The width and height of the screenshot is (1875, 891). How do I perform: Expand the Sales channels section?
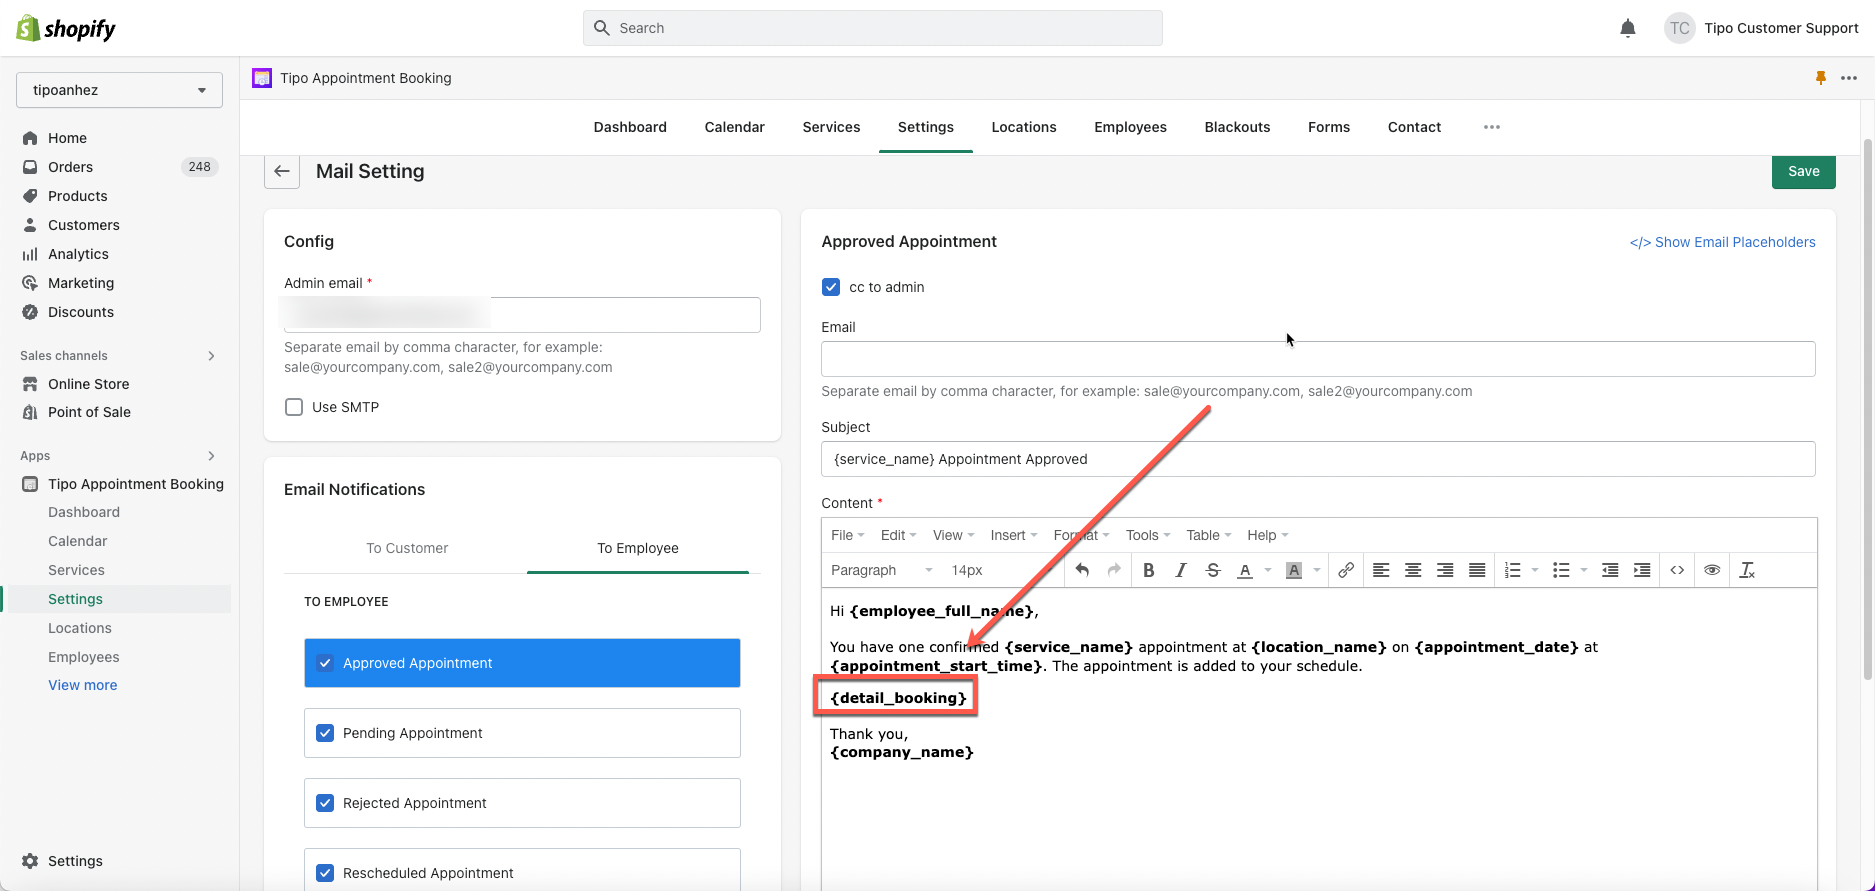pyautogui.click(x=211, y=356)
